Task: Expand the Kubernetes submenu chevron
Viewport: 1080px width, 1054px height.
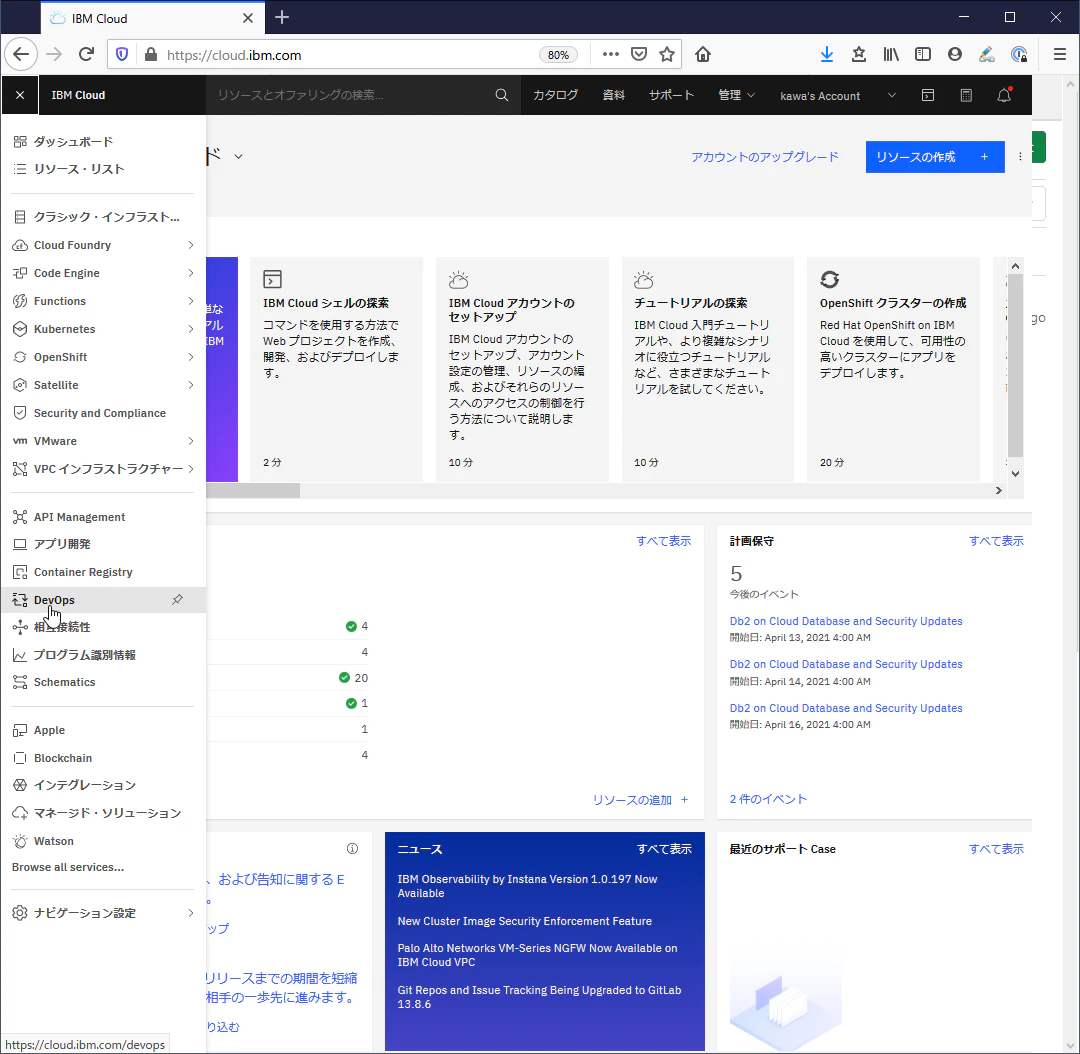Action: [191, 329]
